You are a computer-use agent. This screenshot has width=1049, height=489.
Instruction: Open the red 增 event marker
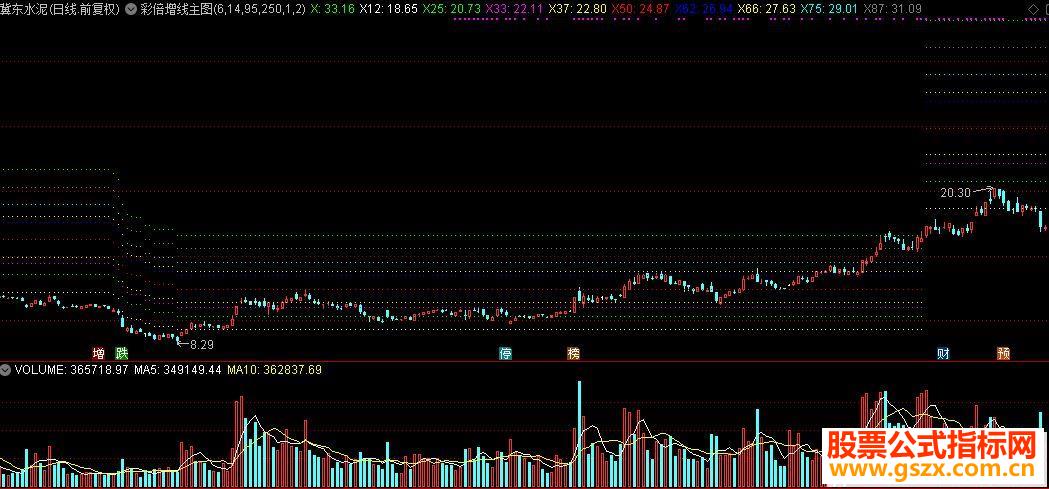point(98,353)
